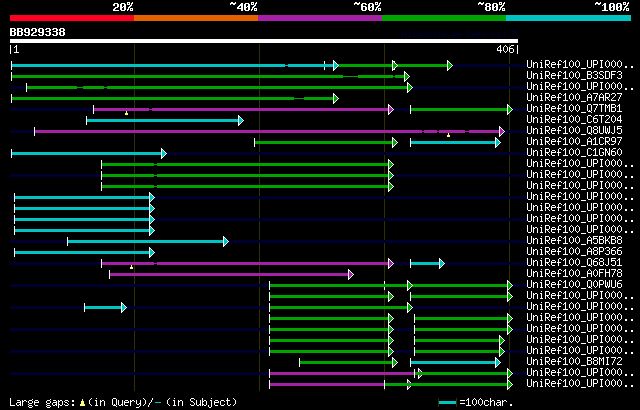
Task: Select the UniRef100_A5BKB8 label
Action: pyautogui.click(x=574, y=241)
